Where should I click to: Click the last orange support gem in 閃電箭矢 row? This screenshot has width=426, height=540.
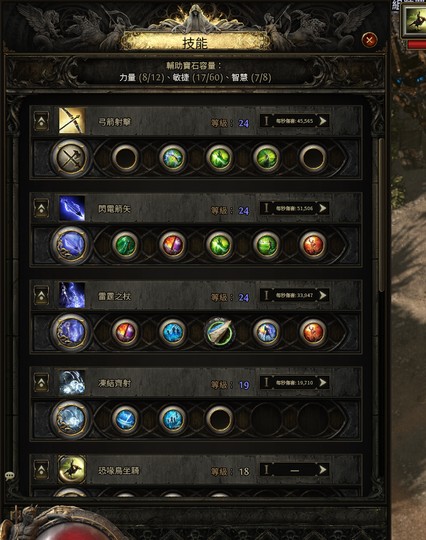point(313,245)
